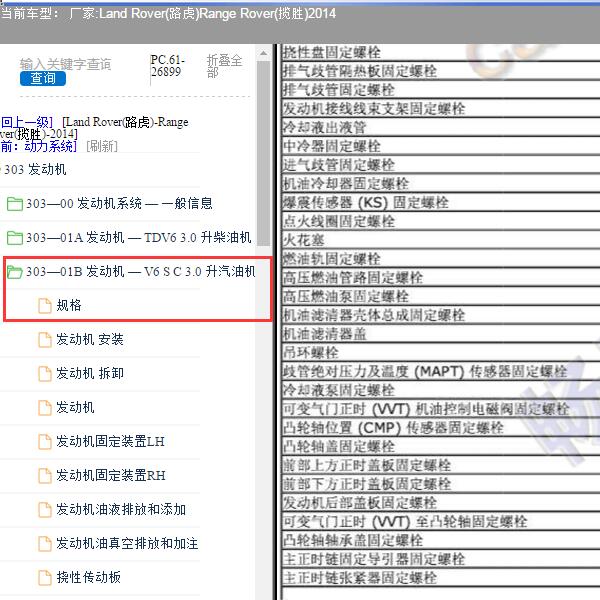This screenshot has height=600, width=600.
Task: Open the 动力系统 breadcrumb link
Action: [x=50, y=146]
